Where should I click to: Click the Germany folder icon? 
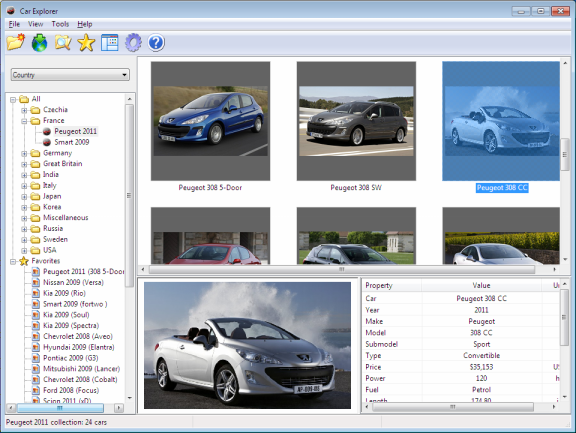(35, 153)
